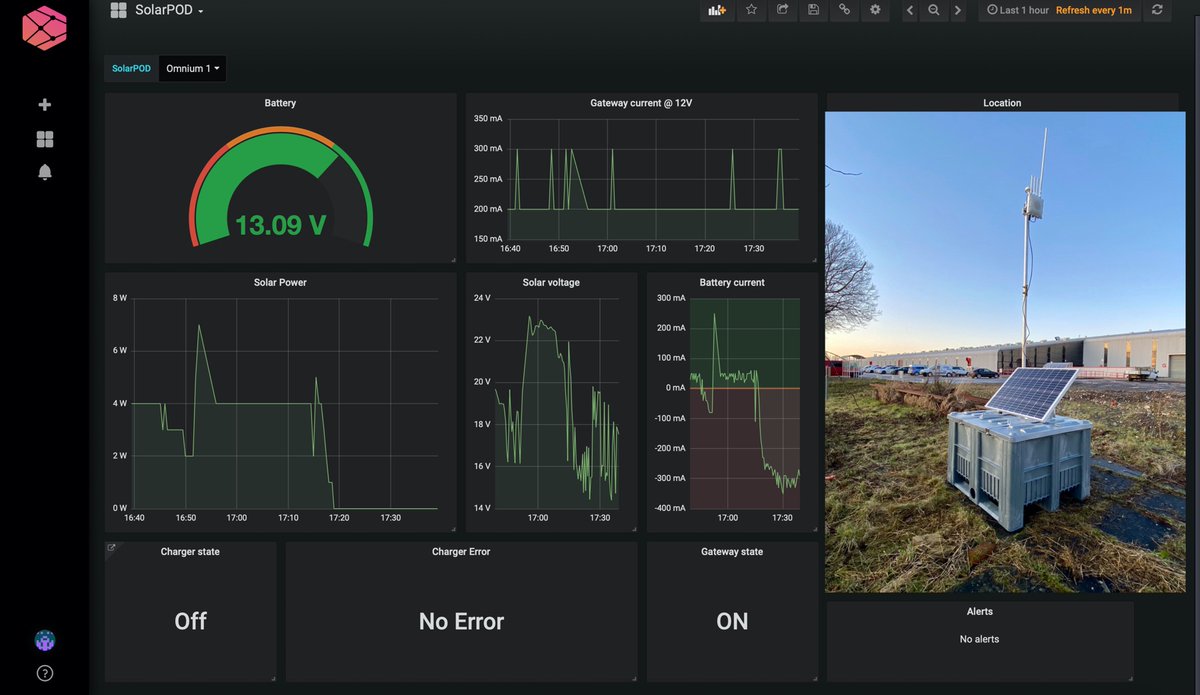
Task: Click the Add panel toolbar icon
Action: click(717, 10)
